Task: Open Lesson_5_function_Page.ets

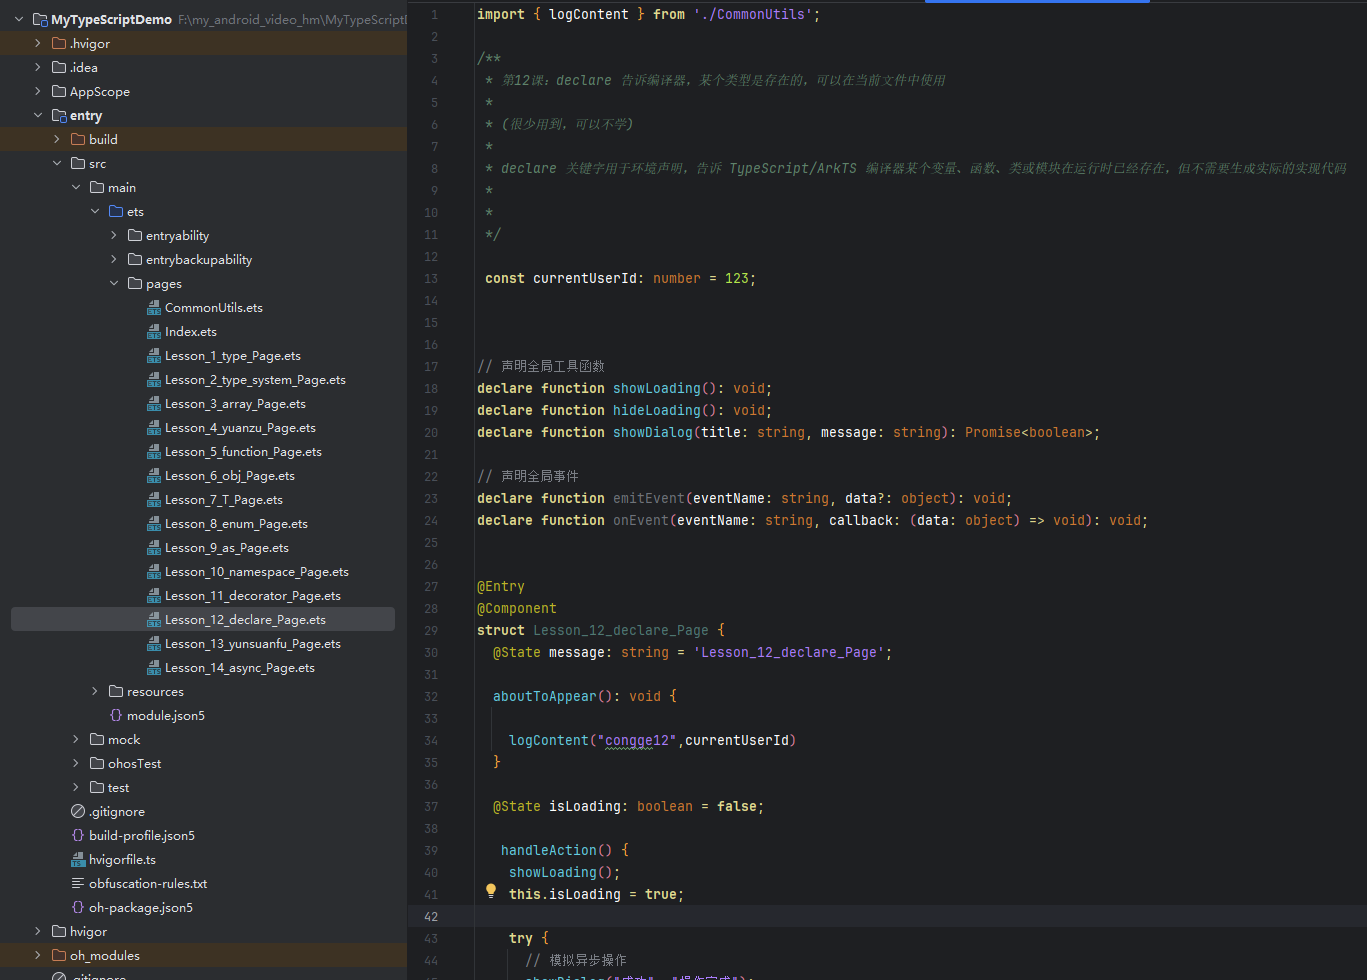Action: point(243,452)
